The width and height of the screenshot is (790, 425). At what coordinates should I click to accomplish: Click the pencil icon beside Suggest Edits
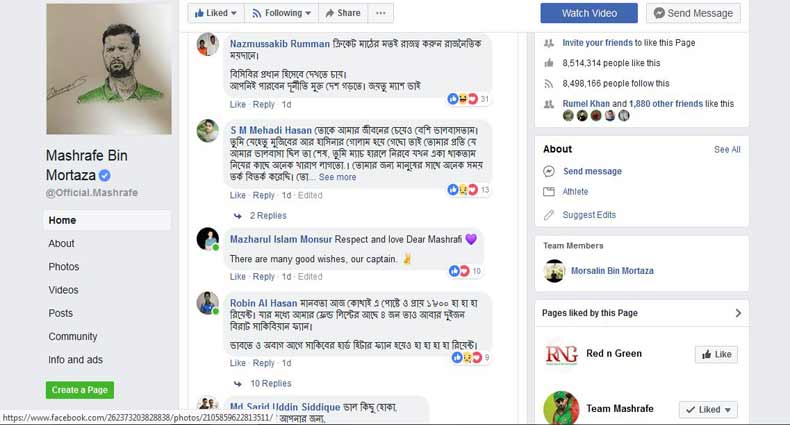(549, 215)
